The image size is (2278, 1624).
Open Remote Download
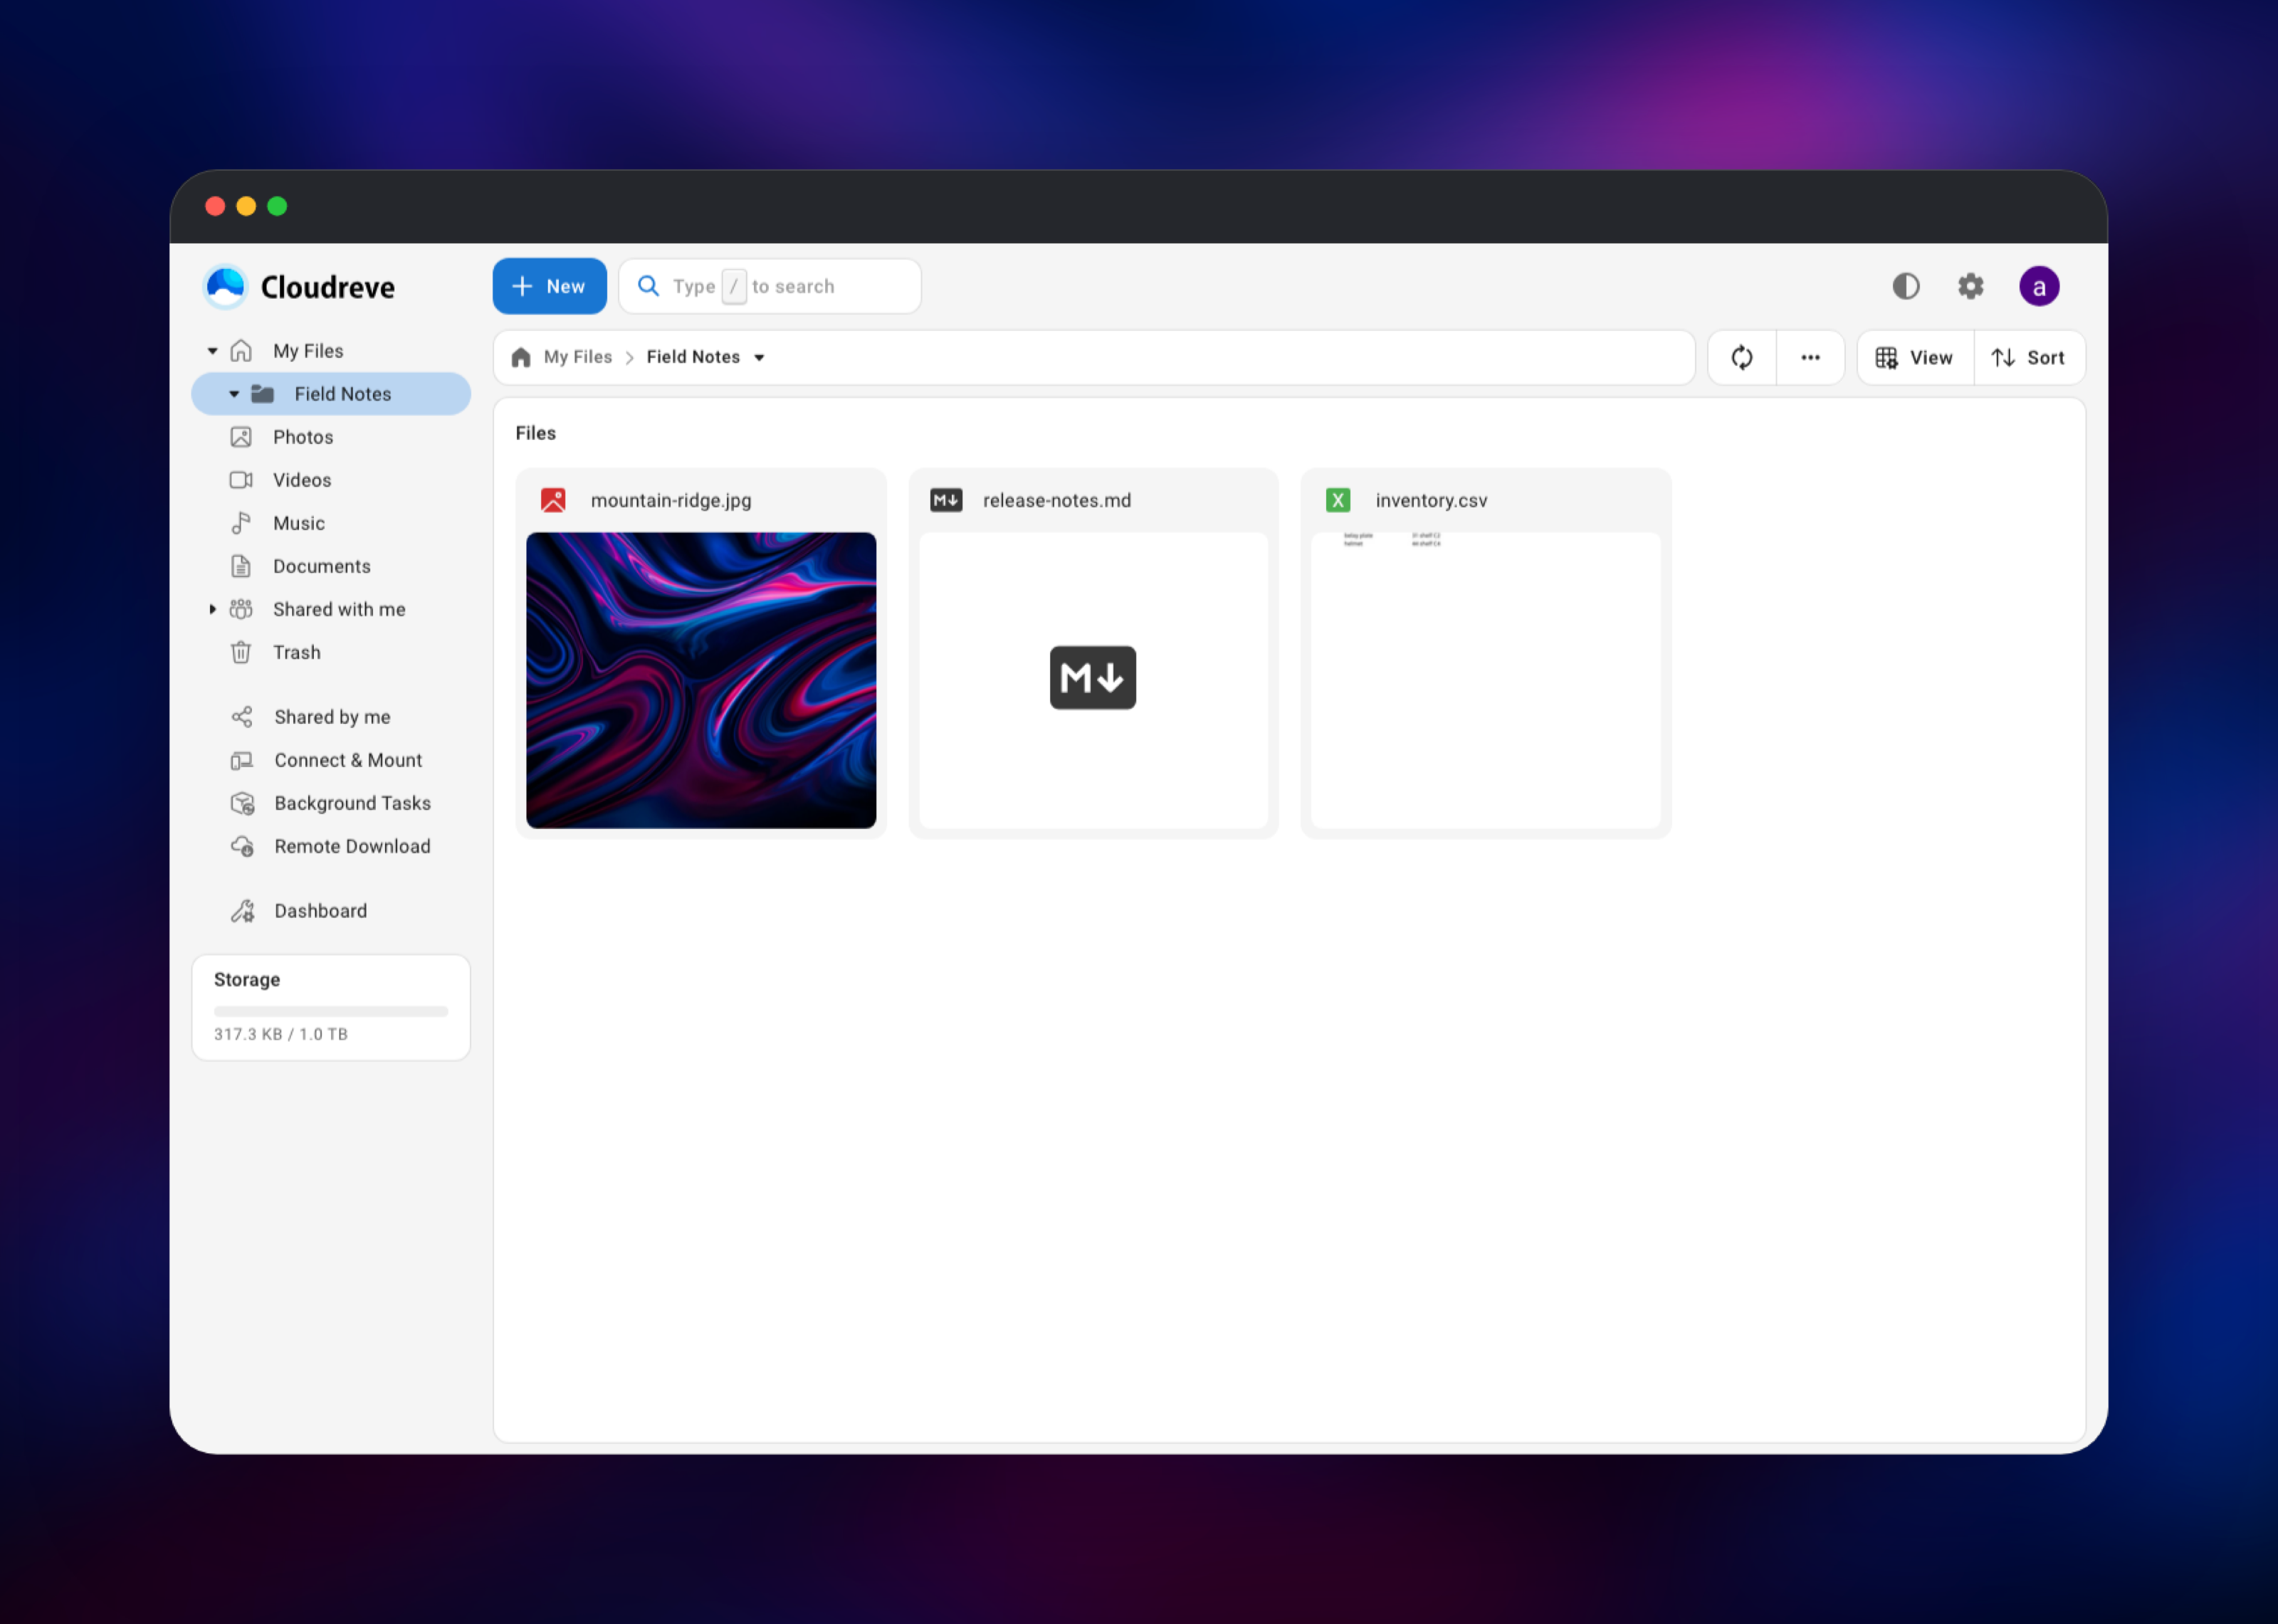pos(331,846)
